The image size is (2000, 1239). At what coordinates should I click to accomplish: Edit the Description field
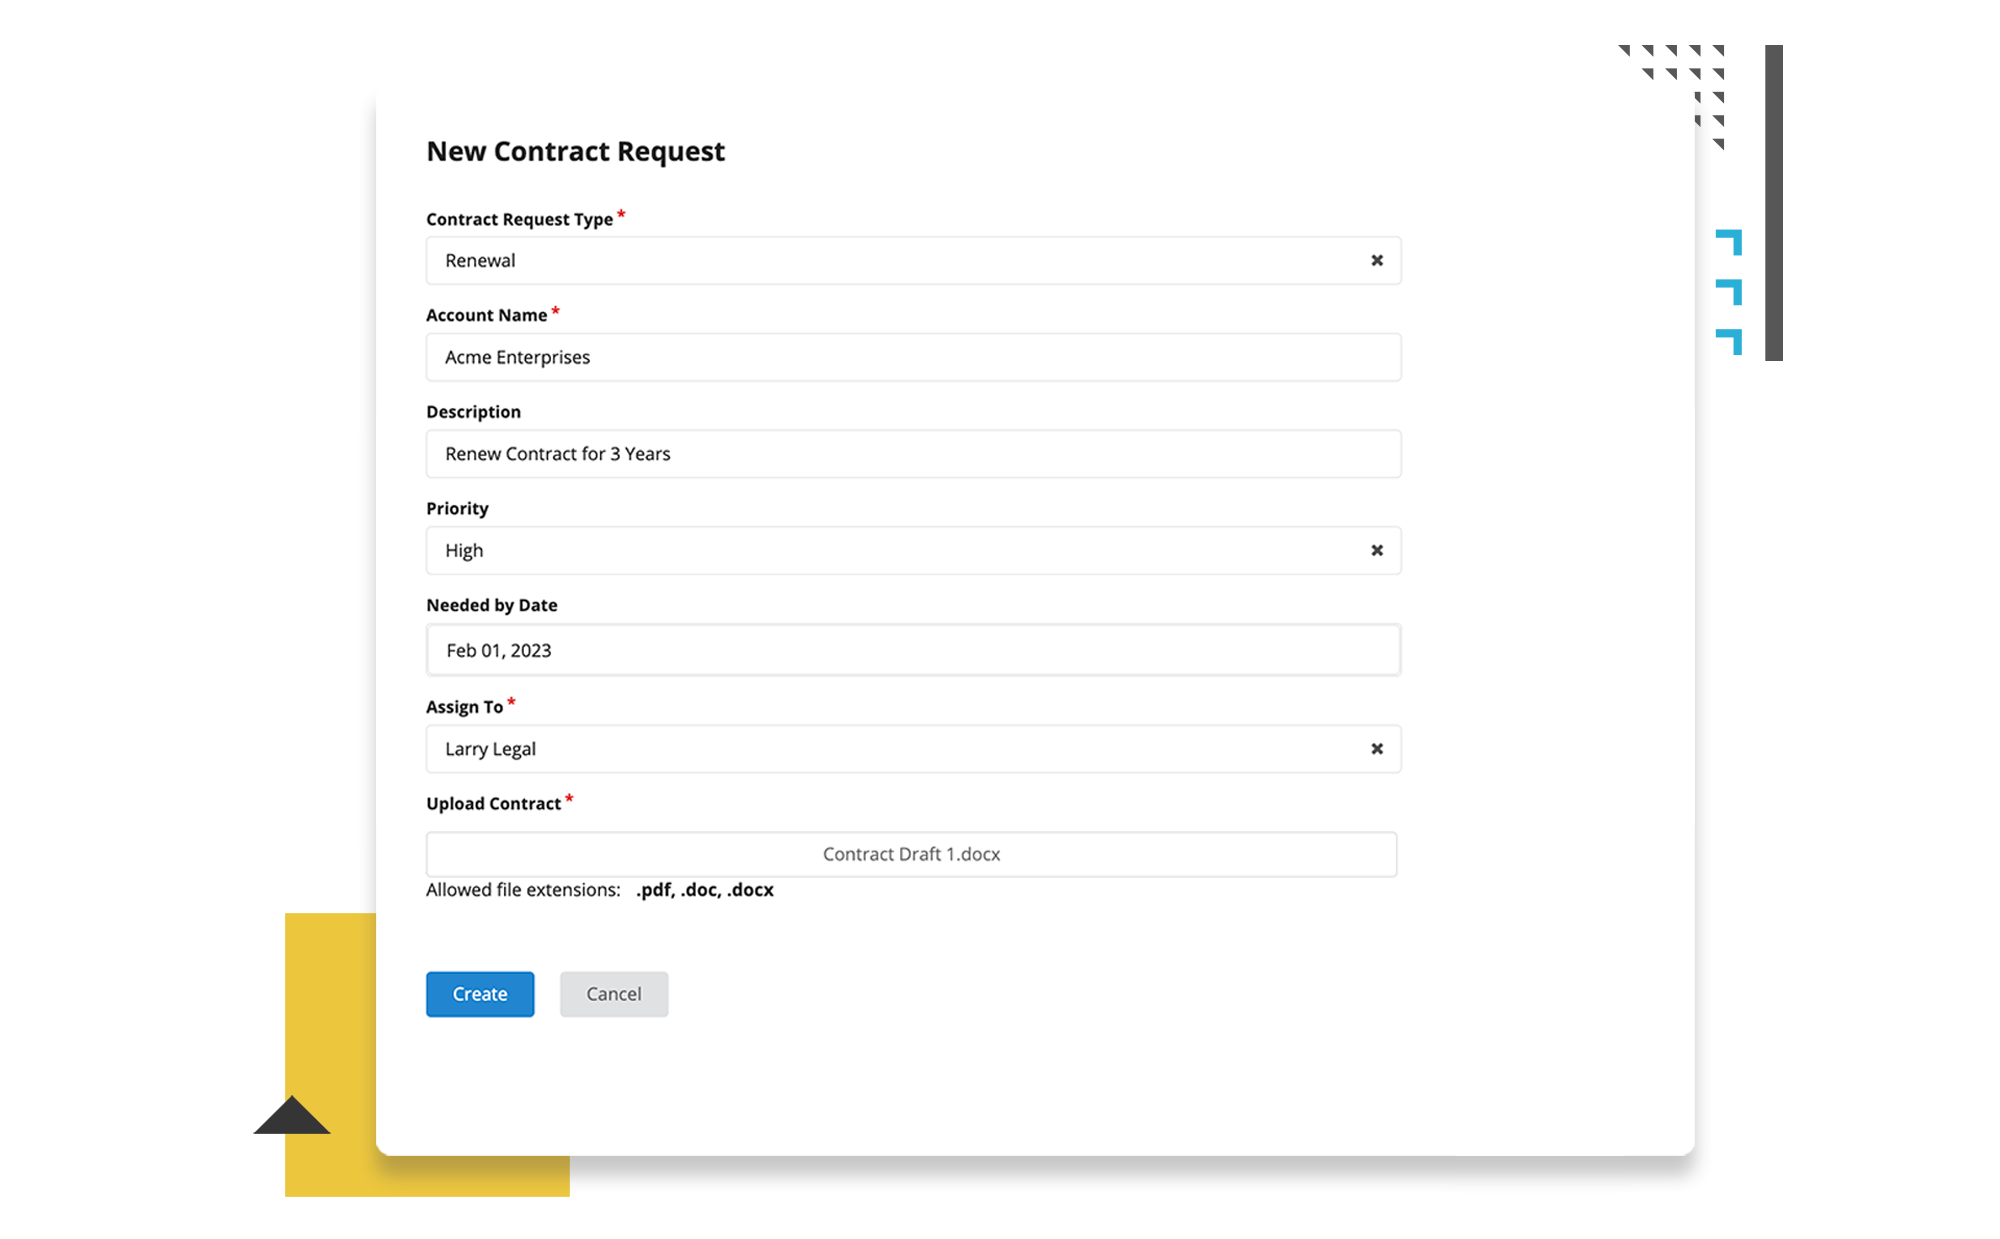[913, 454]
